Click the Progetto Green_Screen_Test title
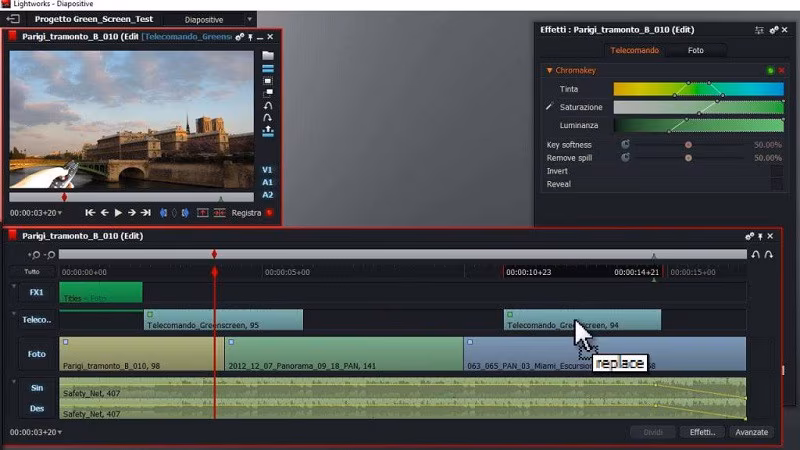The height and width of the screenshot is (450, 800). [94, 19]
